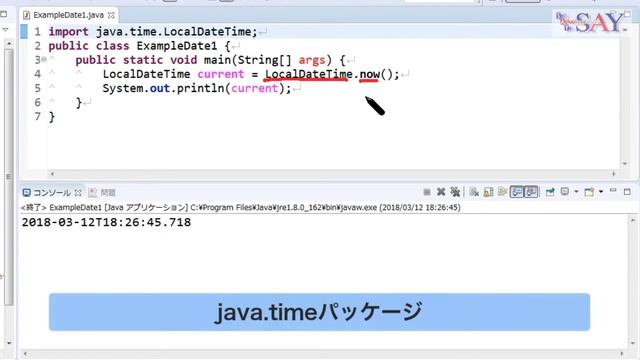Click 'current' argument on line 5
The width and height of the screenshot is (640, 360).
click(255, 89)
